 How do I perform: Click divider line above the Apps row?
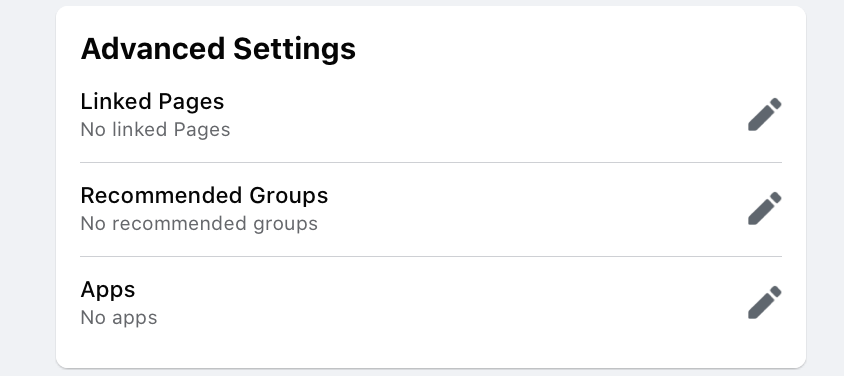pos(431,257)
